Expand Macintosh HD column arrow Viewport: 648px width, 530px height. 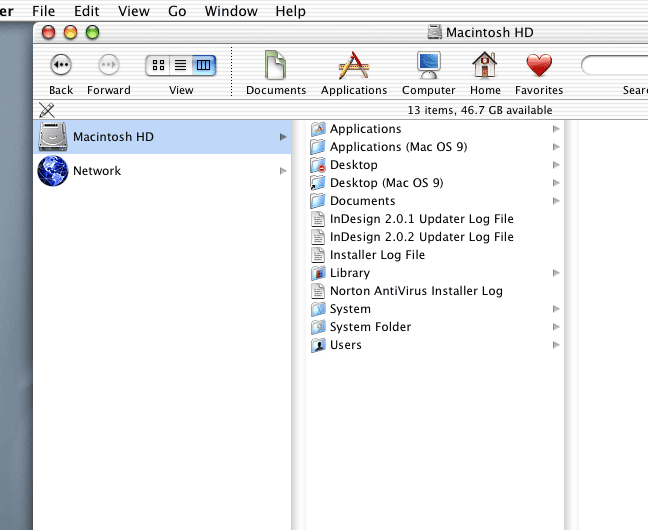point(283,137)
